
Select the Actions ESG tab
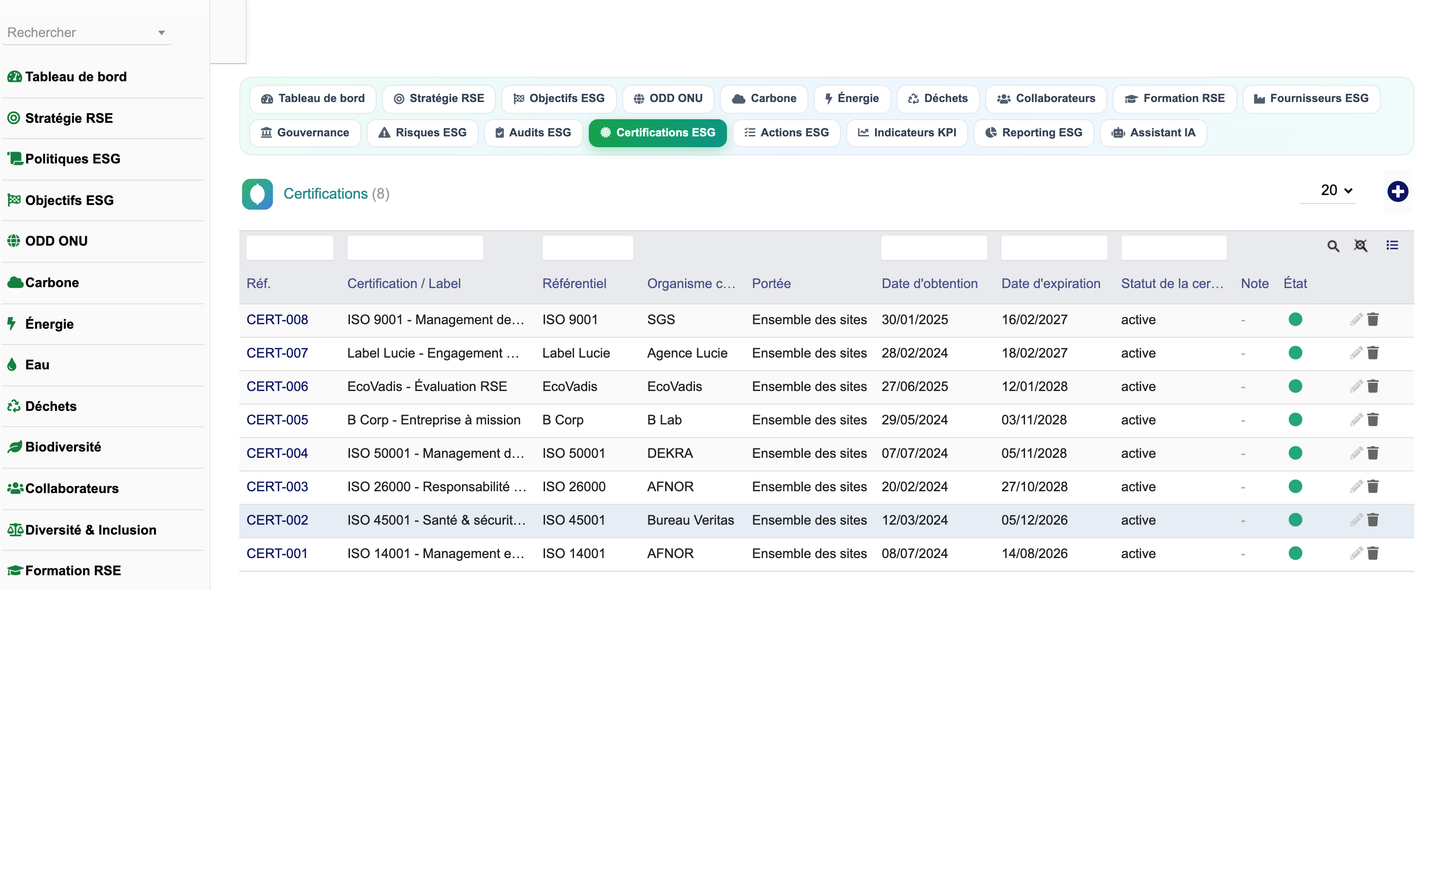click(786, 132)
